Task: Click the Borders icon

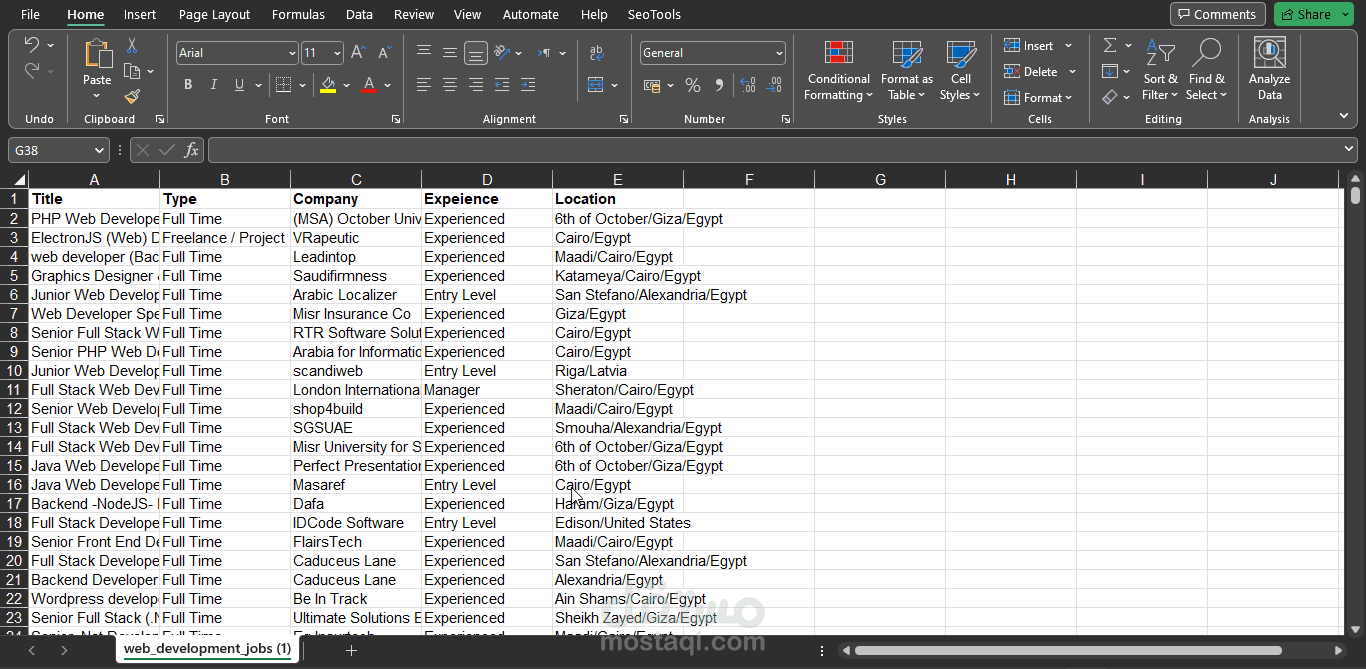Action: tap(283, 85)
